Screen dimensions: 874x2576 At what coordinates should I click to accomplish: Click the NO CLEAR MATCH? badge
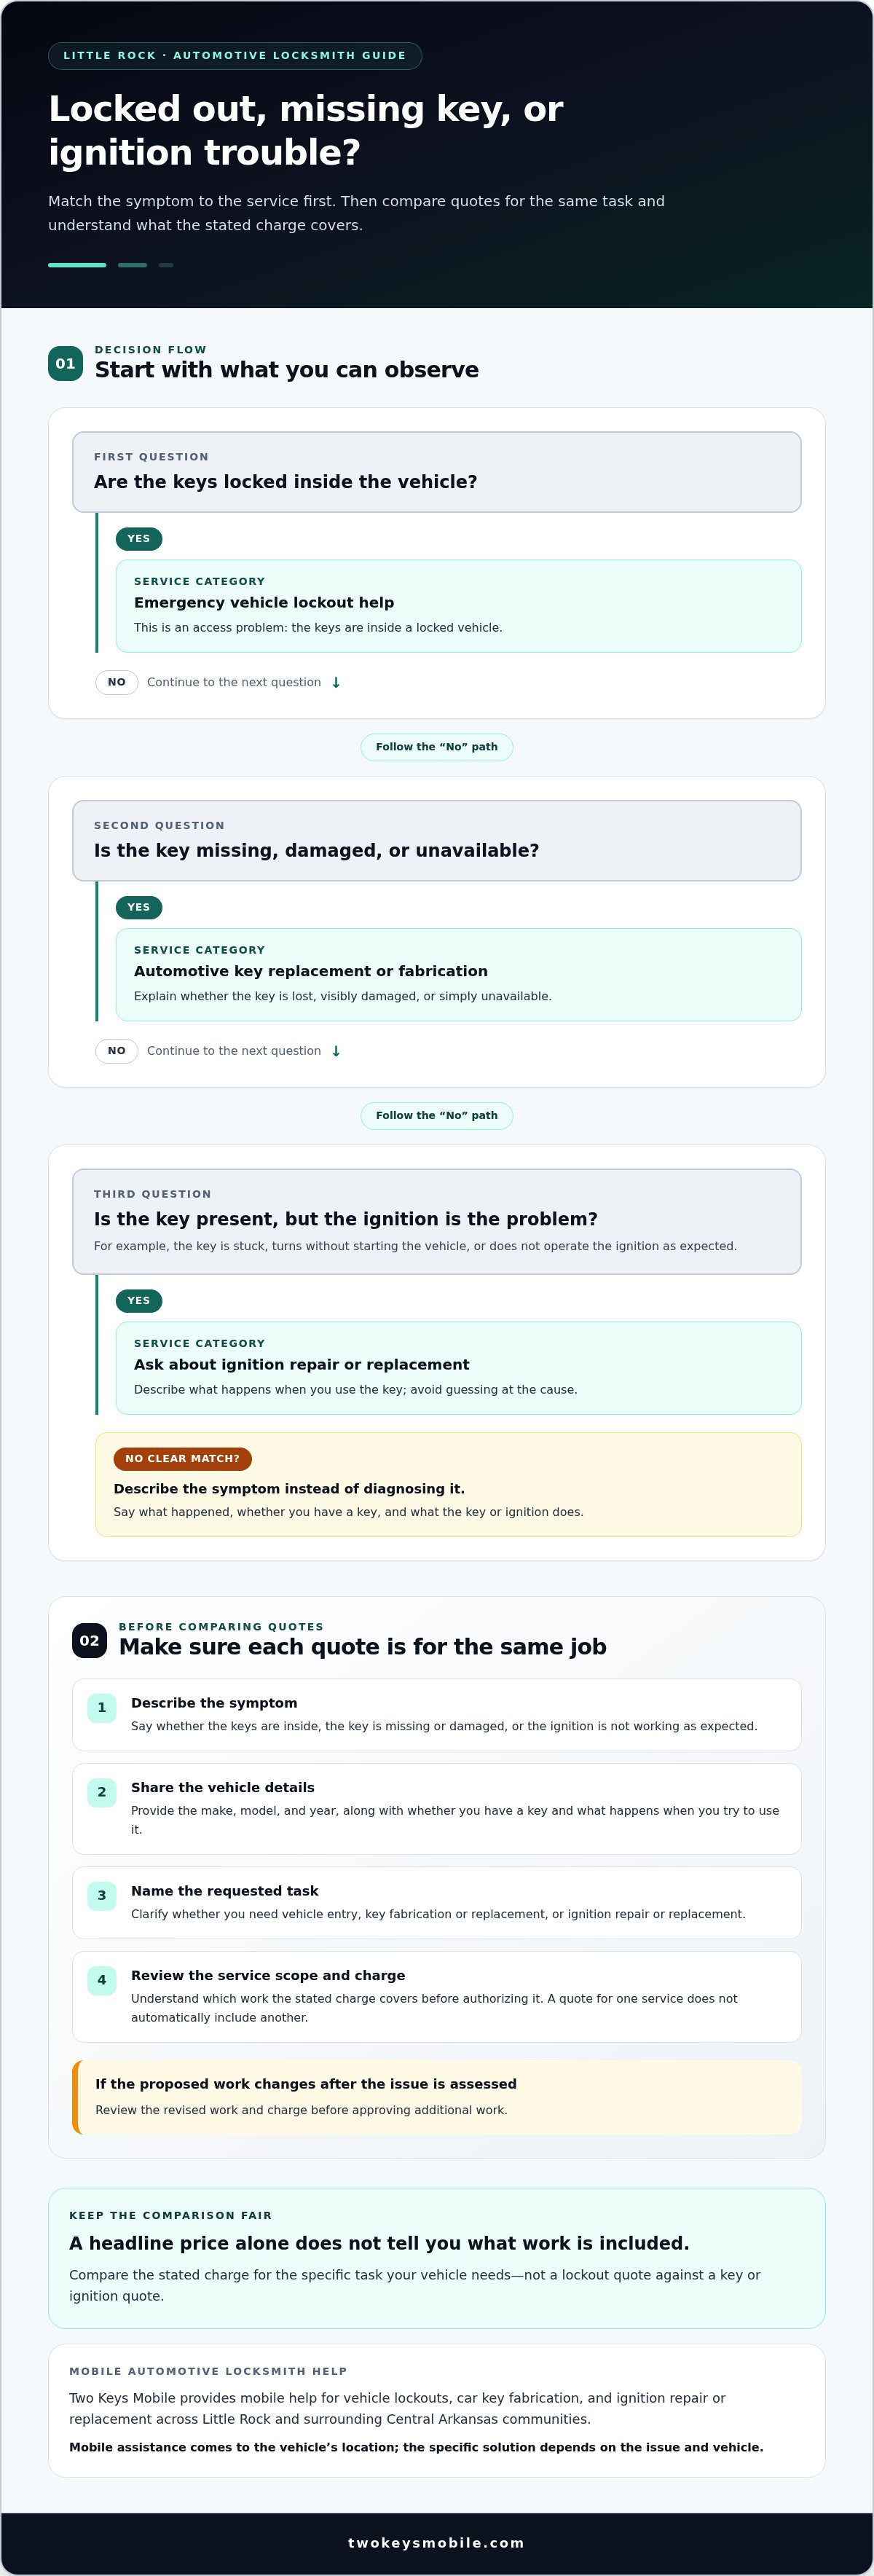click(183, 1459)
